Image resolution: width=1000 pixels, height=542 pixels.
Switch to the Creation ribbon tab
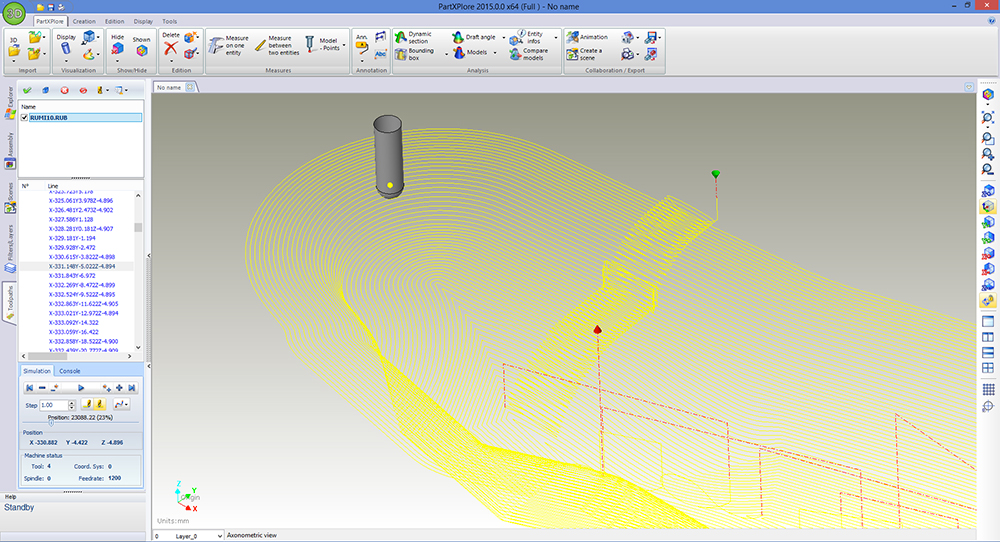84,21
